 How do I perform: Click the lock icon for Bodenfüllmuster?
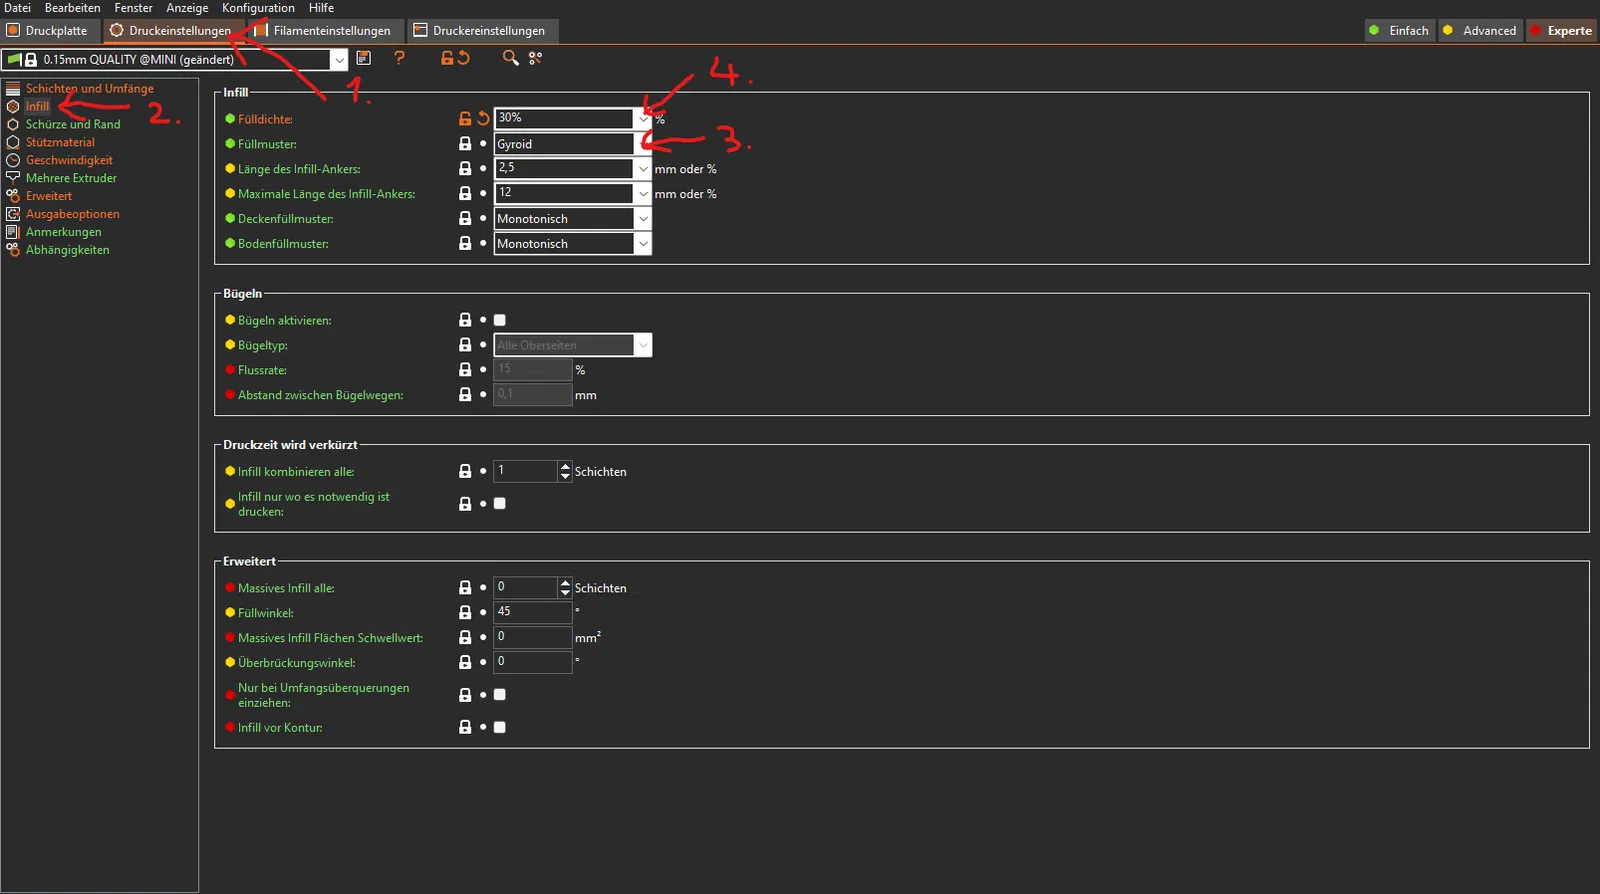[x=465, y=243]
